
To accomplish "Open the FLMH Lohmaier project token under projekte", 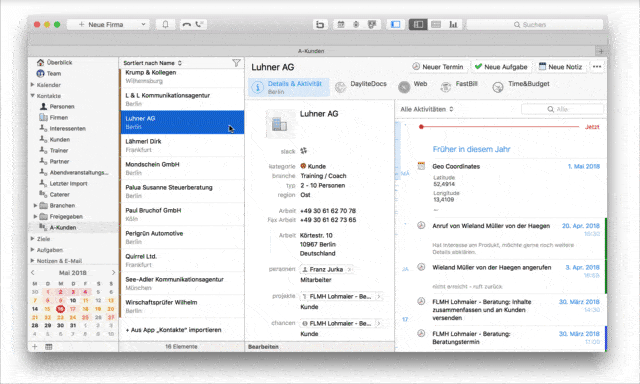I will 341,296.
